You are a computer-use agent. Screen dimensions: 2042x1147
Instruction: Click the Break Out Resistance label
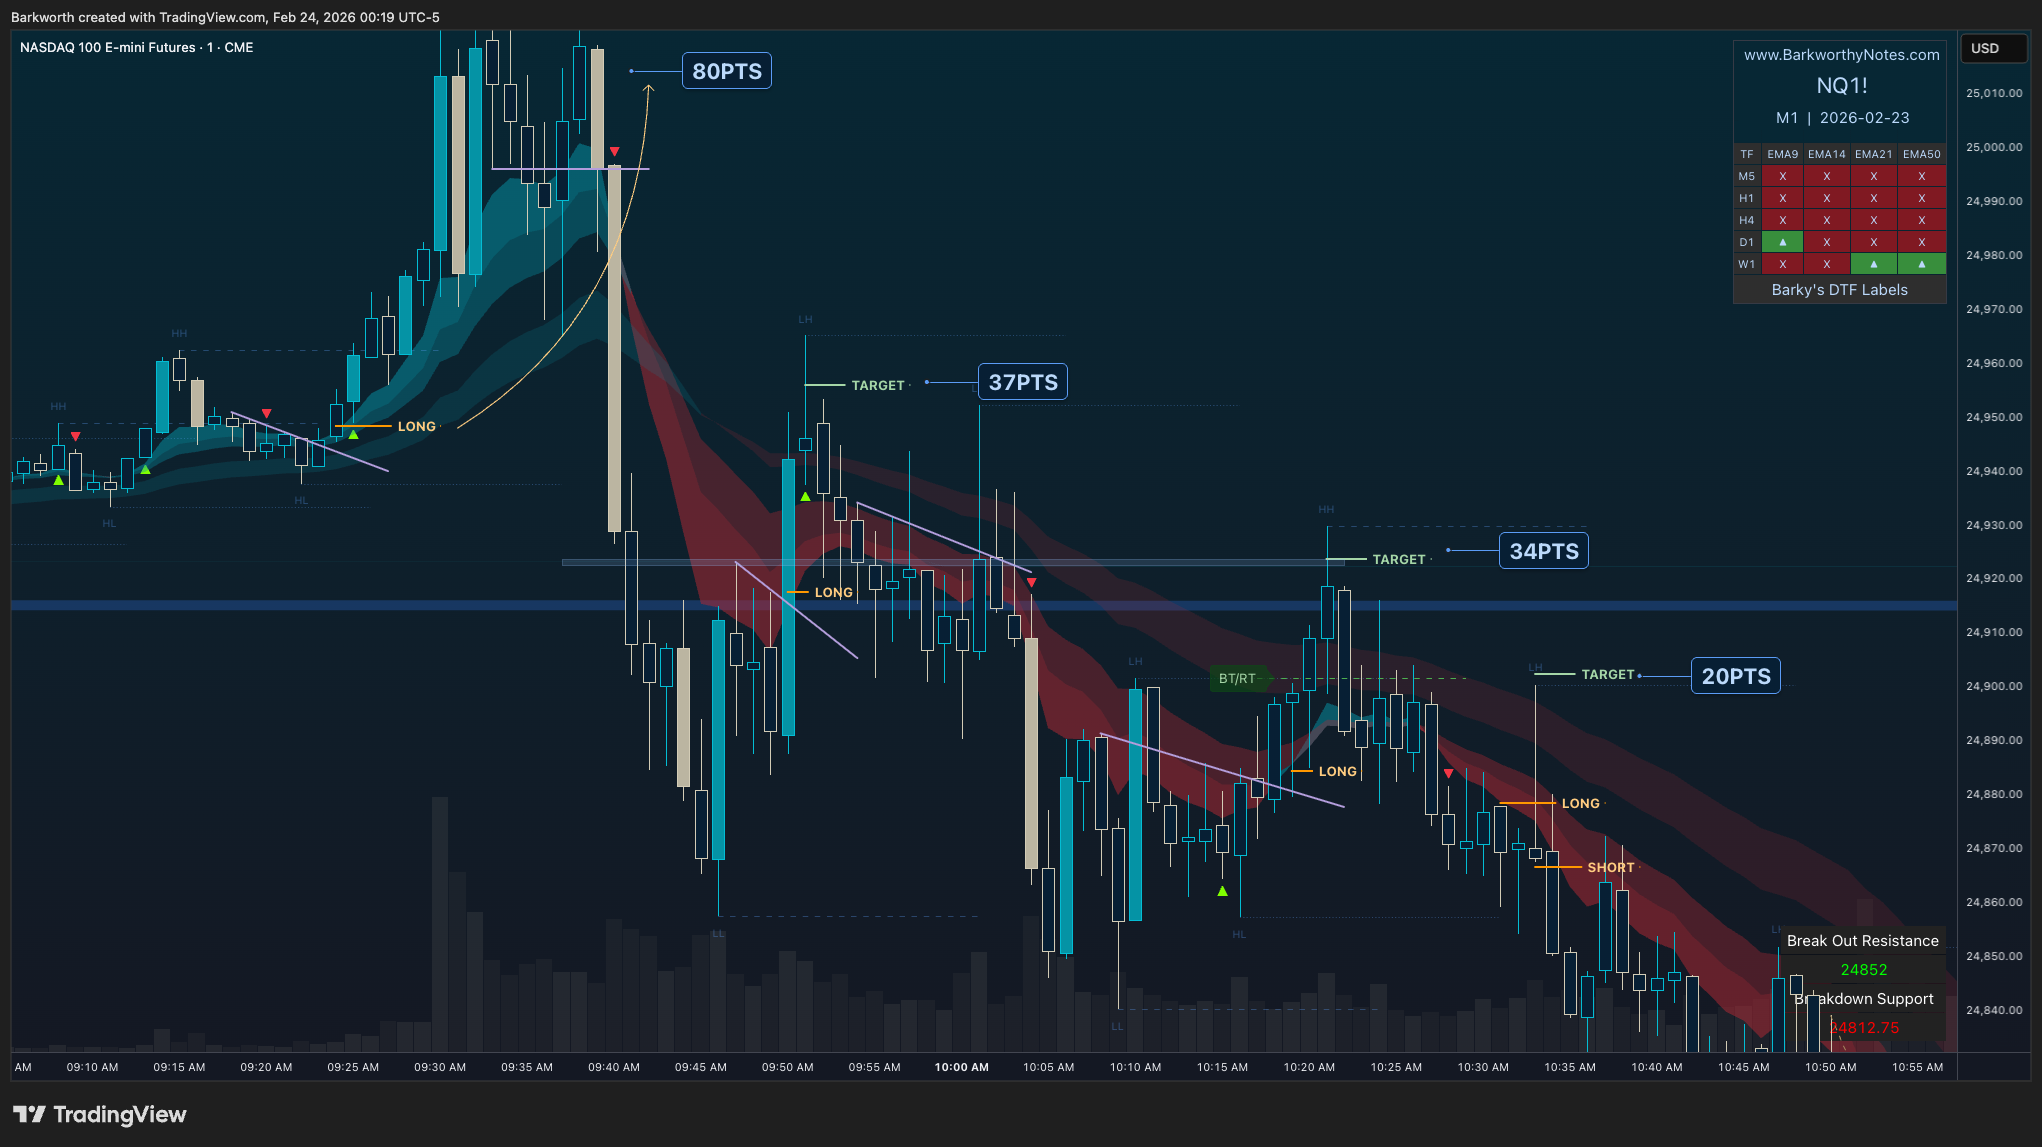click(1862, 941)
